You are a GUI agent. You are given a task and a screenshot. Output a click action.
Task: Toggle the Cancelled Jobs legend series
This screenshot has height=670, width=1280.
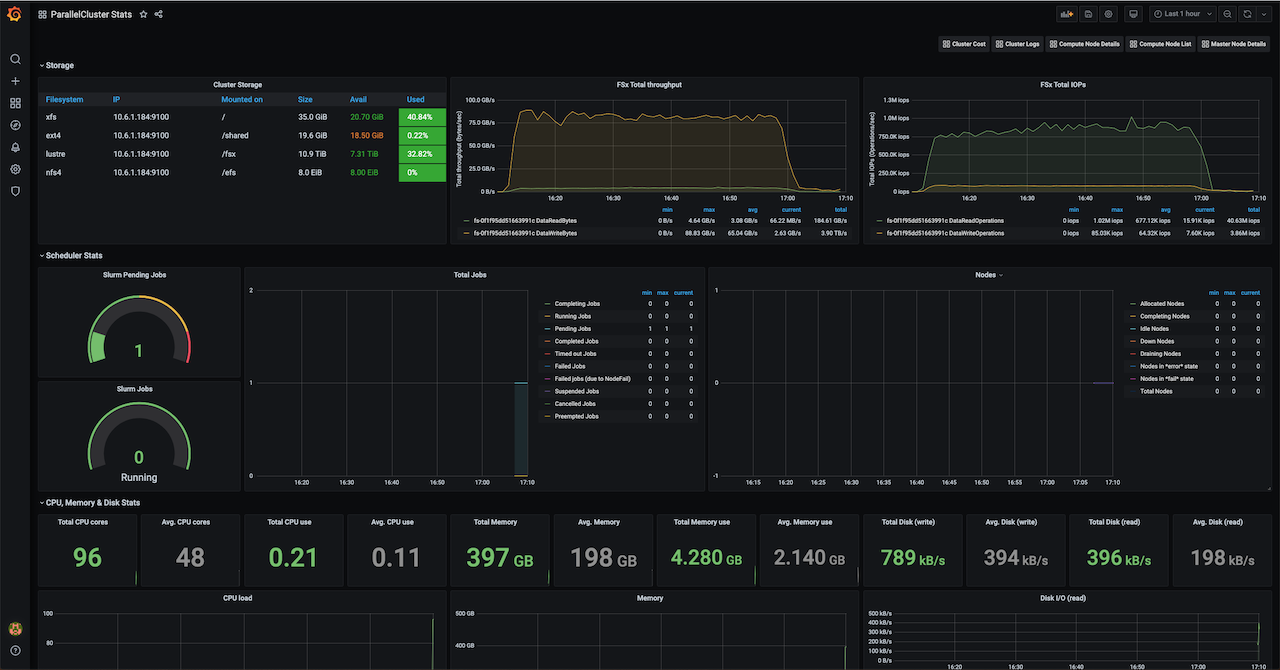pyautogui.click(x=575, y=404)
